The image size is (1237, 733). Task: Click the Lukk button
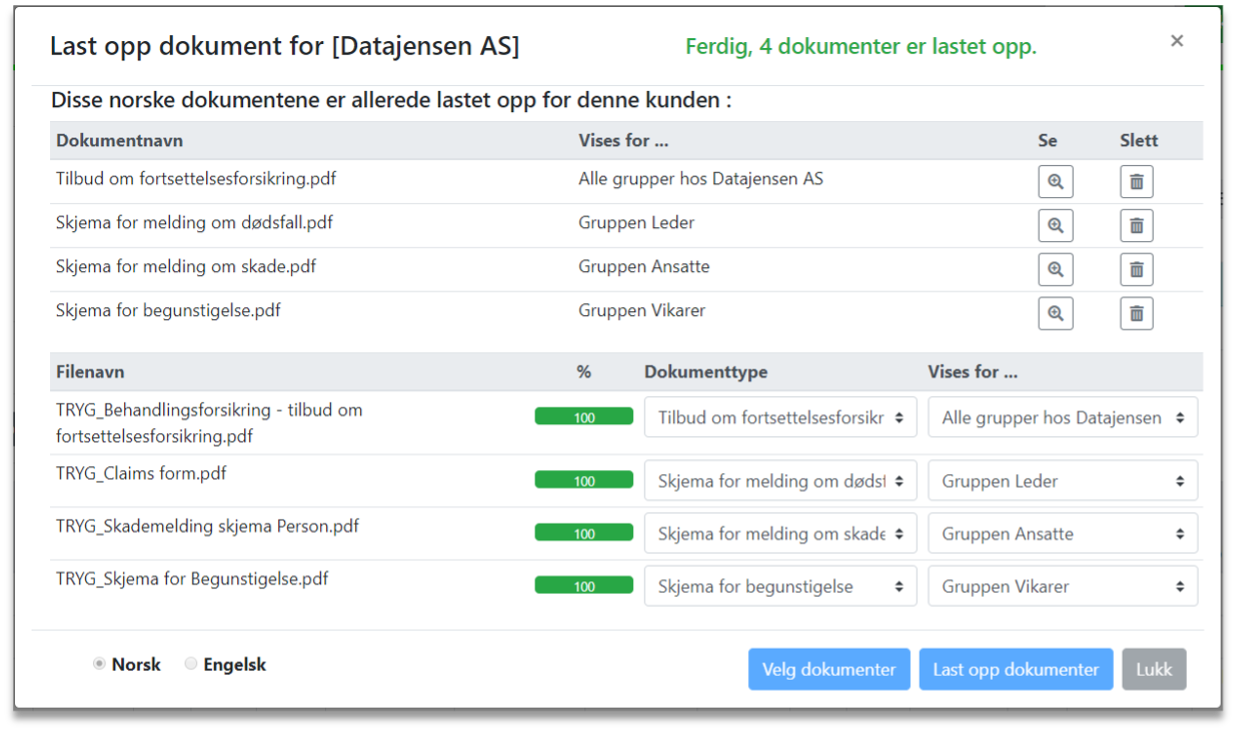(x=1153, y=670)
